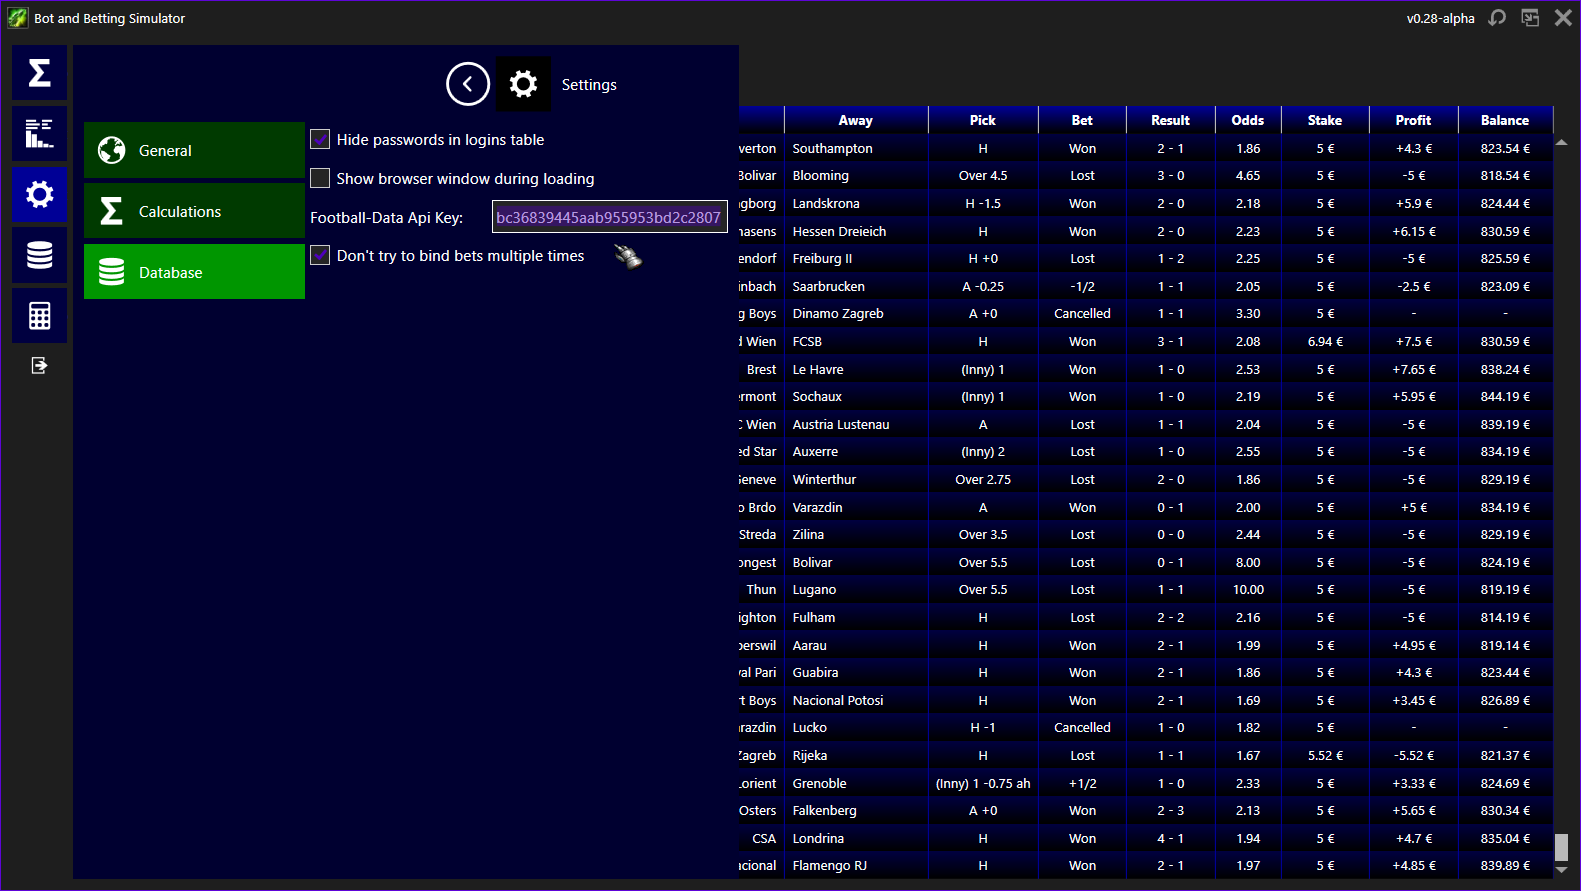Click the -1/2 bet cell for Saarbrucken
Image resolution: width=1581 pixels, height=891 pixels.
click(1082, 286)
